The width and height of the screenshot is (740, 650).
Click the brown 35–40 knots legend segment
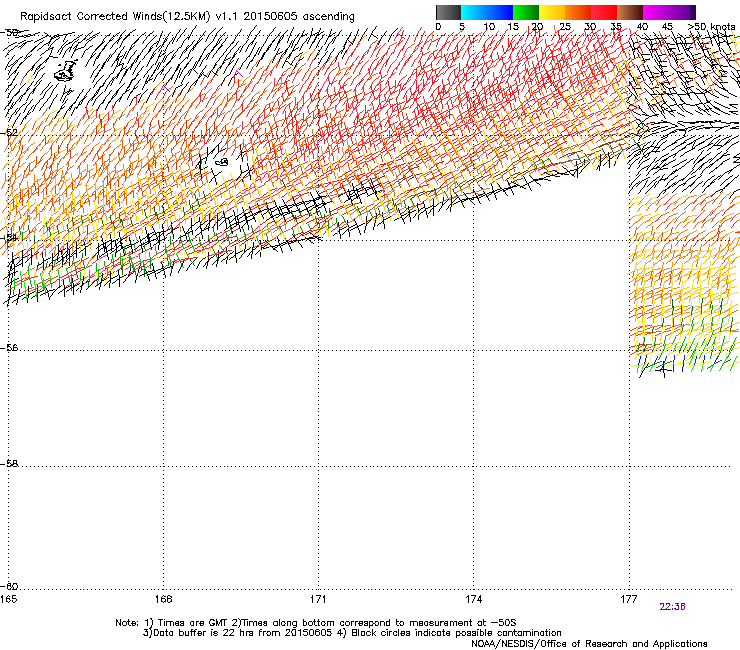(630, 12)
